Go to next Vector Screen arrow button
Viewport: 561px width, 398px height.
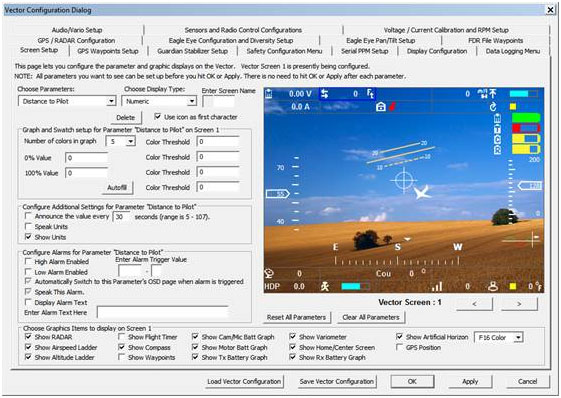click(x=519, y=304)
